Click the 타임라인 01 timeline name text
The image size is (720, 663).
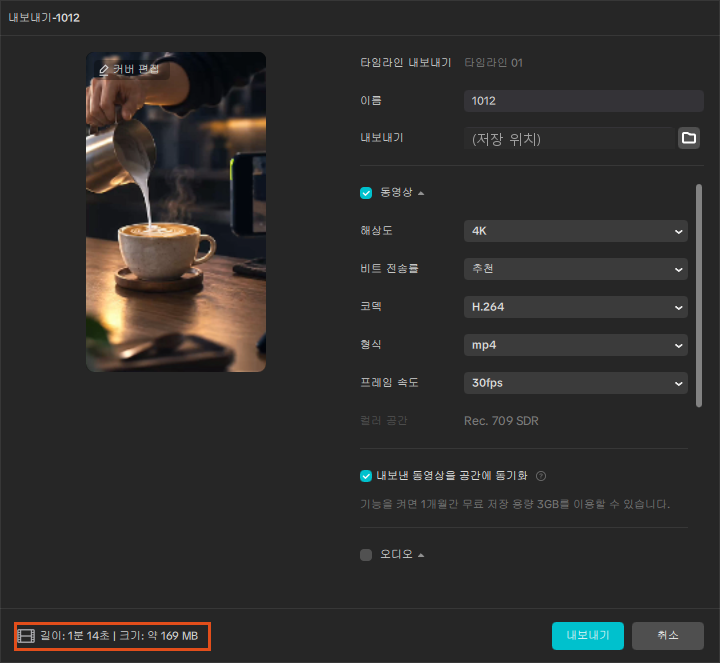494,63
